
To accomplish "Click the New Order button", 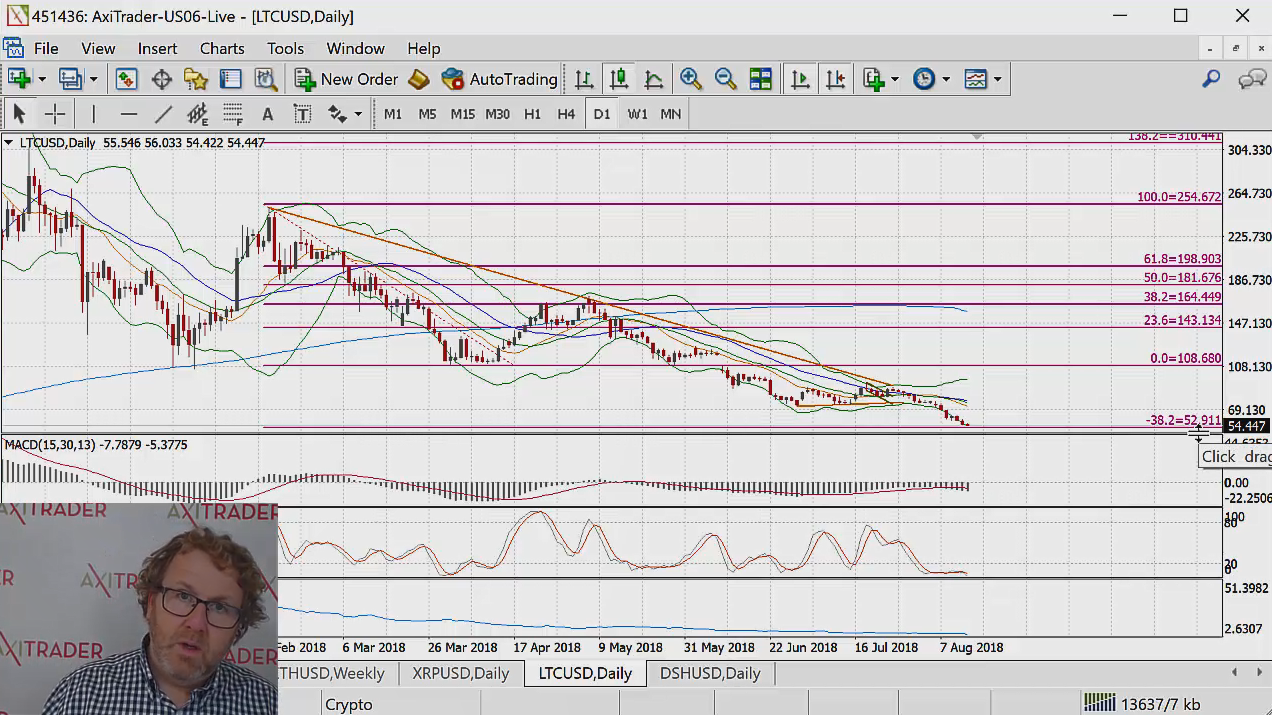I will tap(347, 79).
